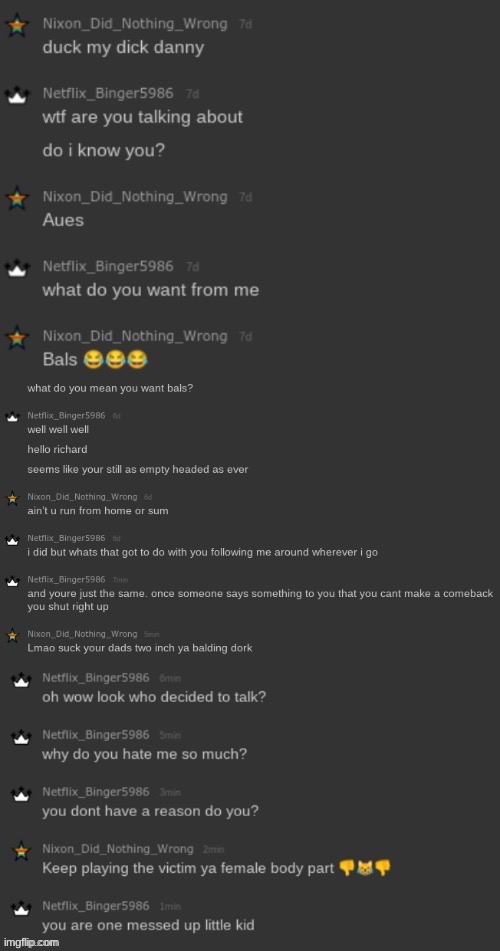
Task: Click the star avatar beside 'ain't u run from home'
Action: coord(12,498)
